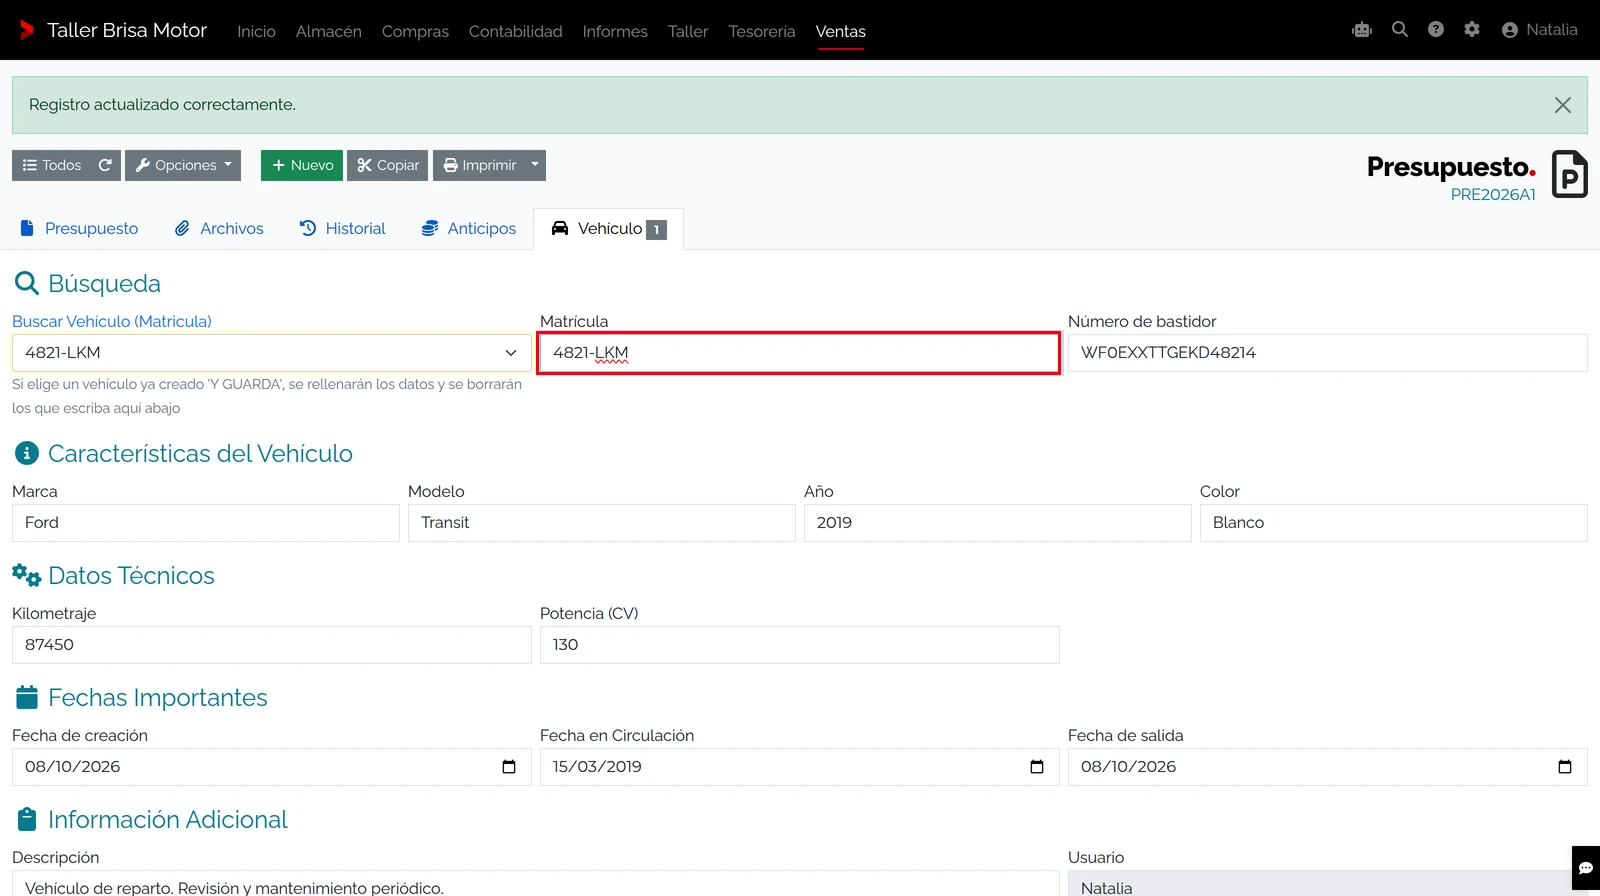Open the Historial tab
Screen dimensions: 1600x896
pyautogui.click(x=343, y=229)
